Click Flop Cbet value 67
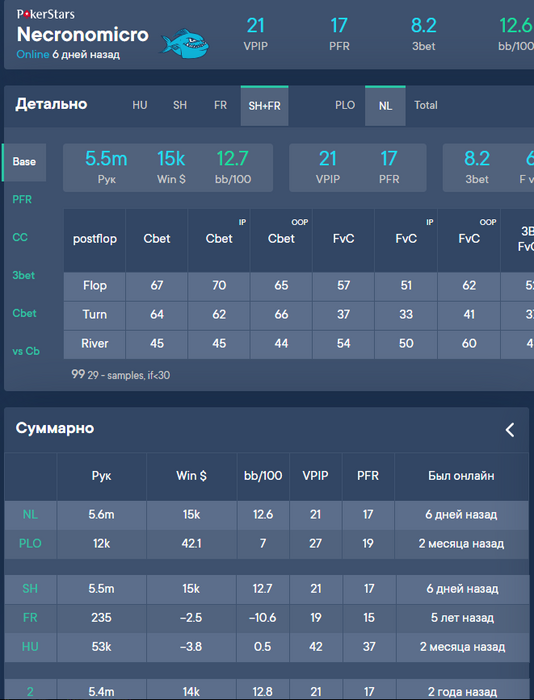 click(x=157, y=286)
